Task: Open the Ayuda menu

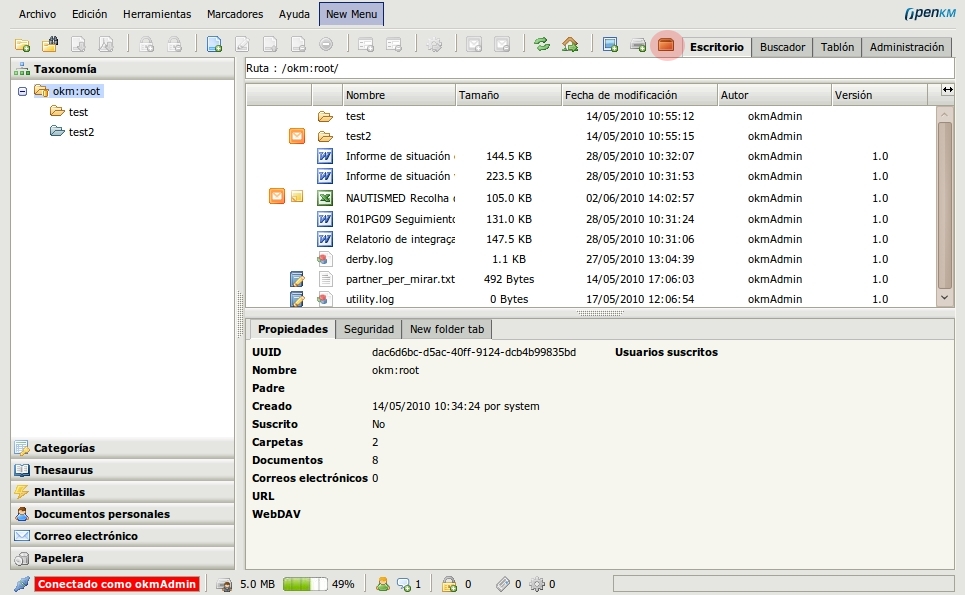Action: (294, 14)
